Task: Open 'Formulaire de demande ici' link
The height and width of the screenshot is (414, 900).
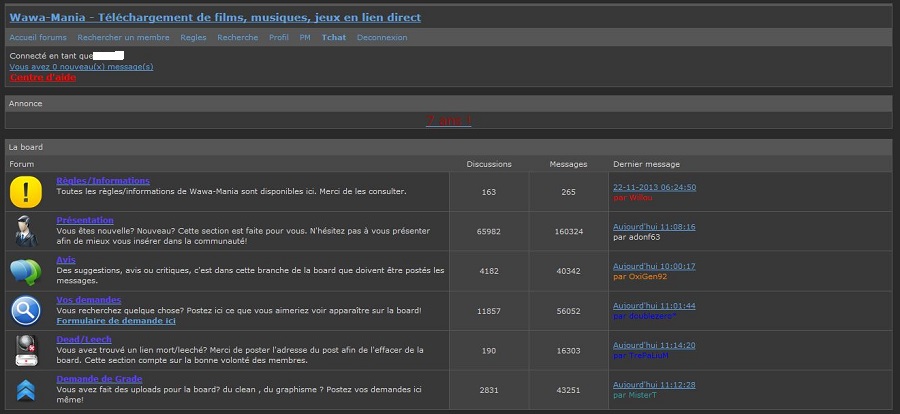Action: (x=116, y=321)
